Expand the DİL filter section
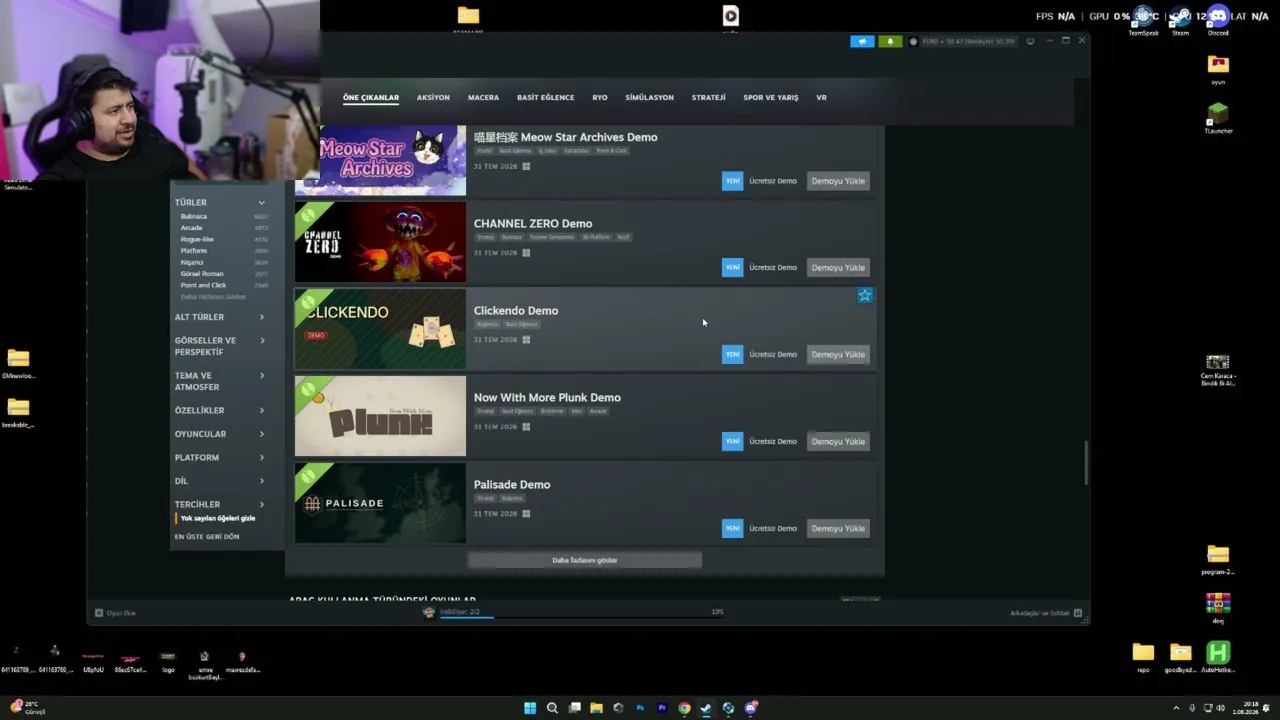Image resolution: width=1280 pixels, height=720 pixels. [262, 481]
